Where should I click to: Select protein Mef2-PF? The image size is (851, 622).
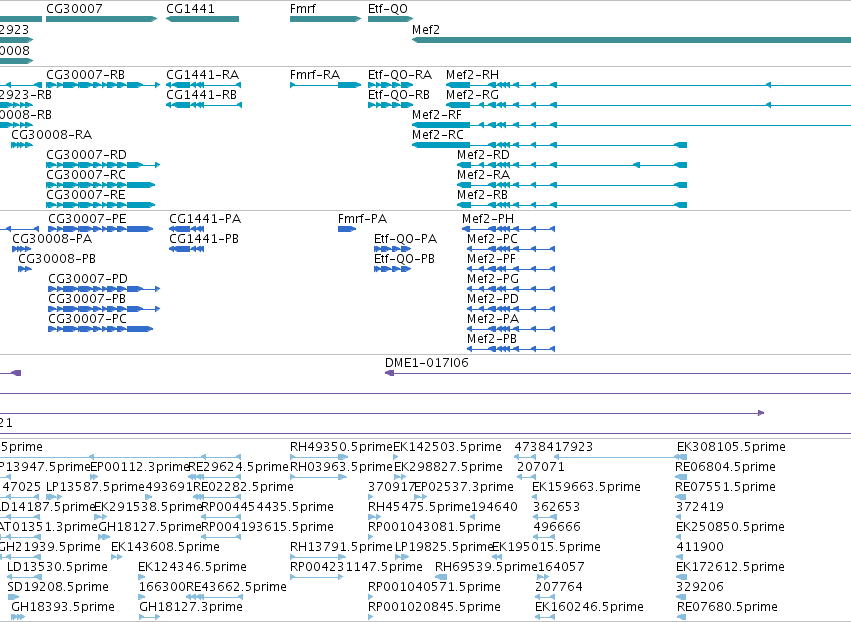pyautogui.click(x=511, y=269)
